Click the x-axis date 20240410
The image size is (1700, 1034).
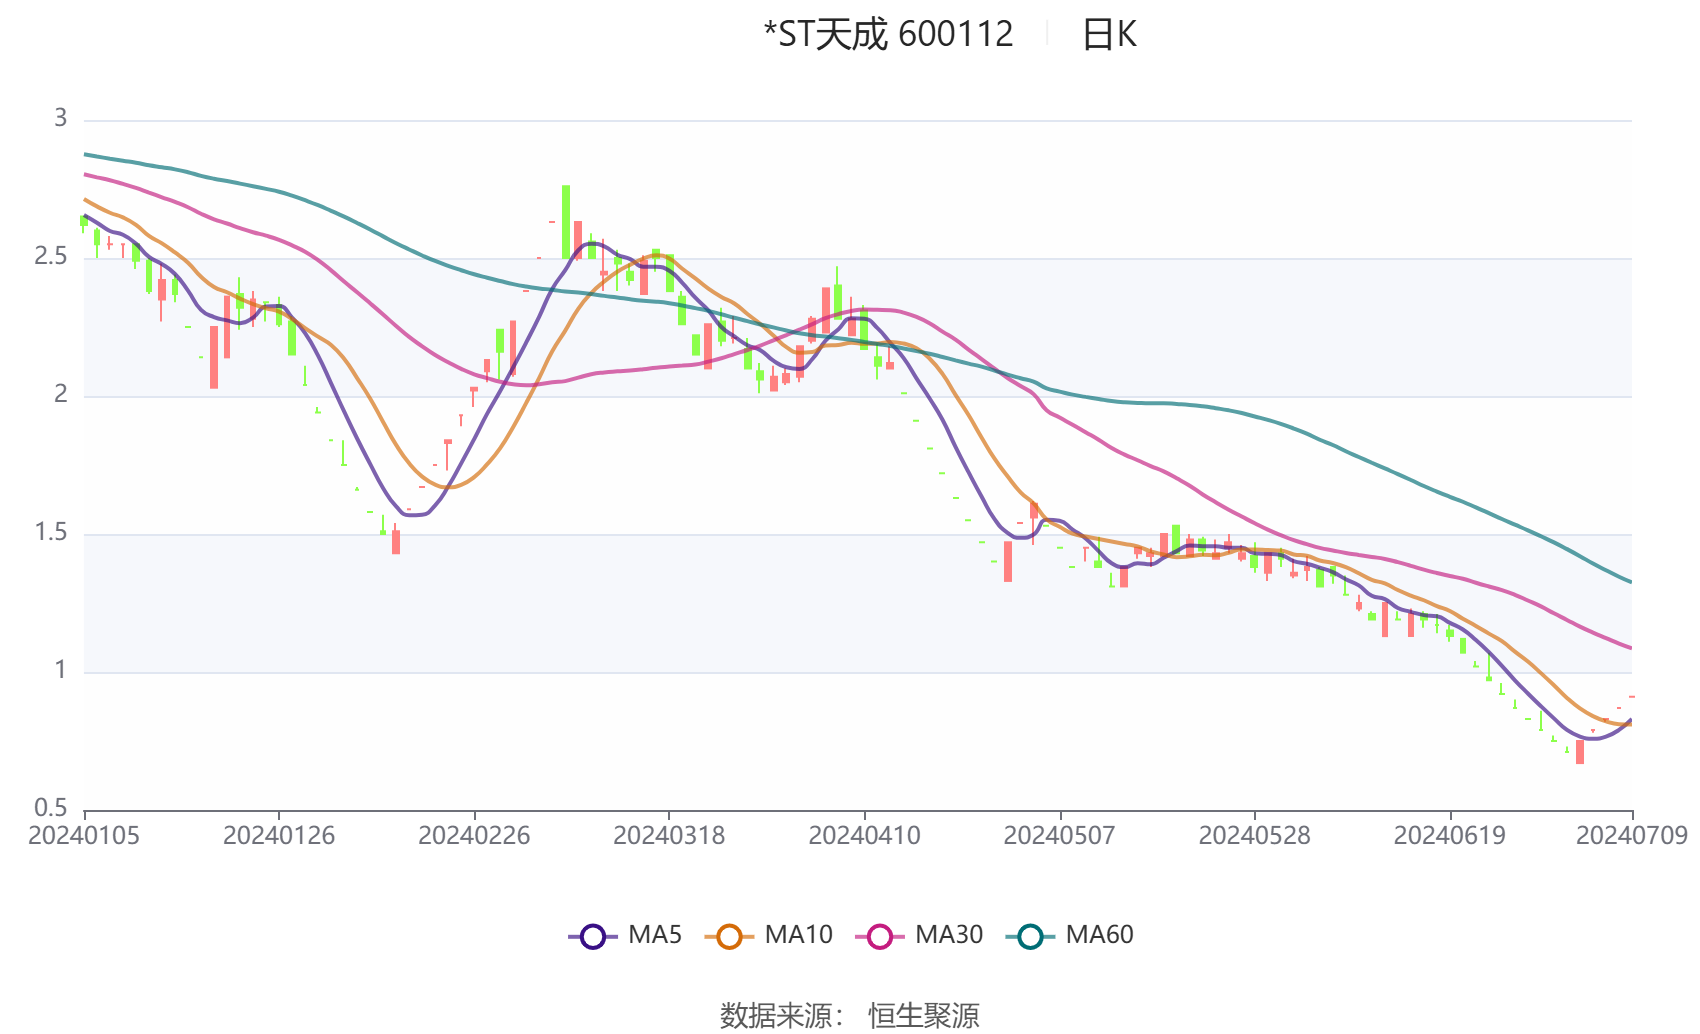coord(864,835)
